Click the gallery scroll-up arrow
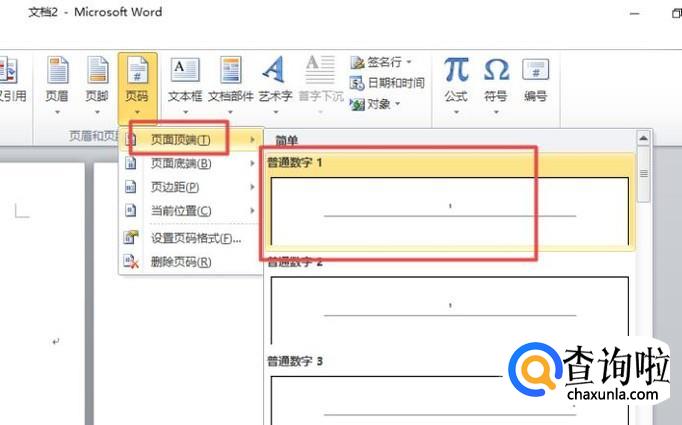Image resolution: width=682 pixels, height=425 pixels. 643,139
